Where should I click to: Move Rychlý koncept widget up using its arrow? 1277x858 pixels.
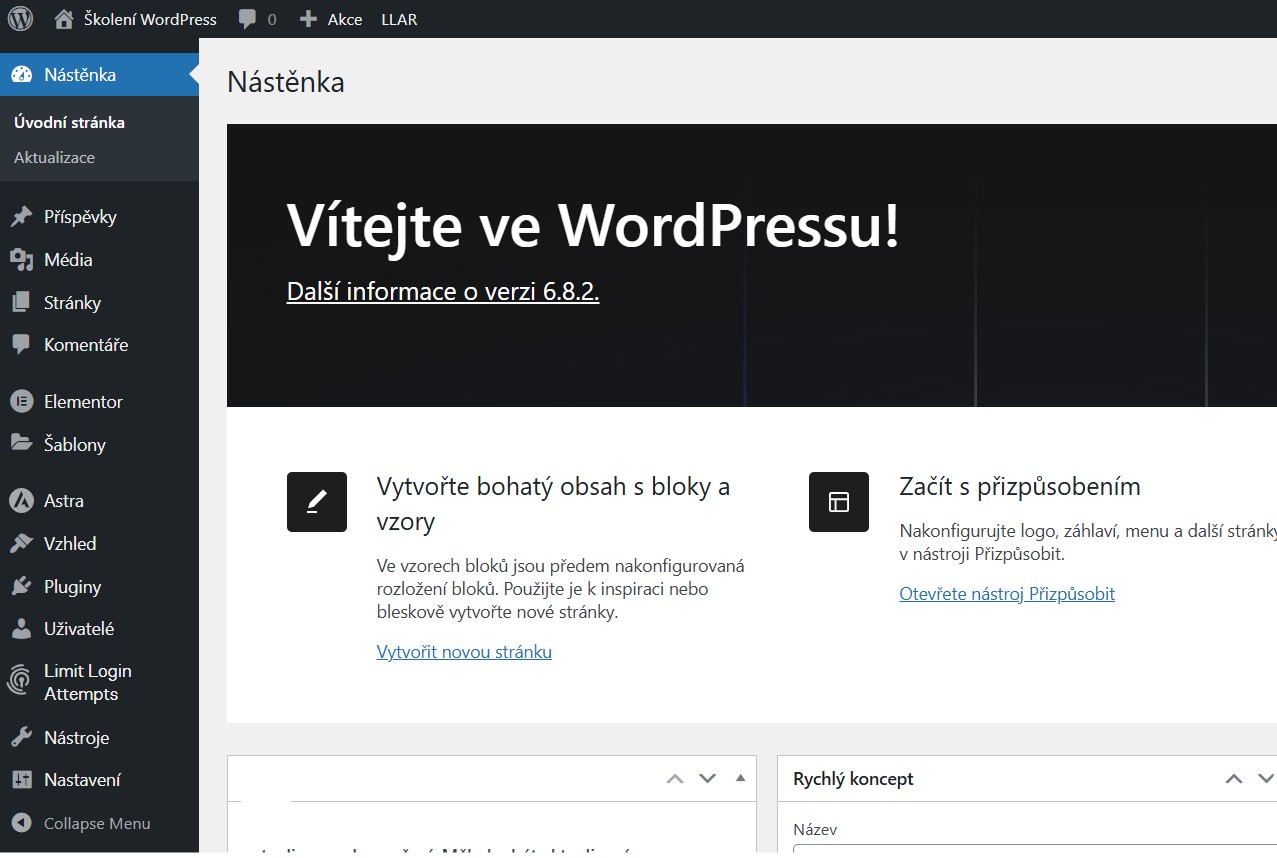(x=1233, y=777)
